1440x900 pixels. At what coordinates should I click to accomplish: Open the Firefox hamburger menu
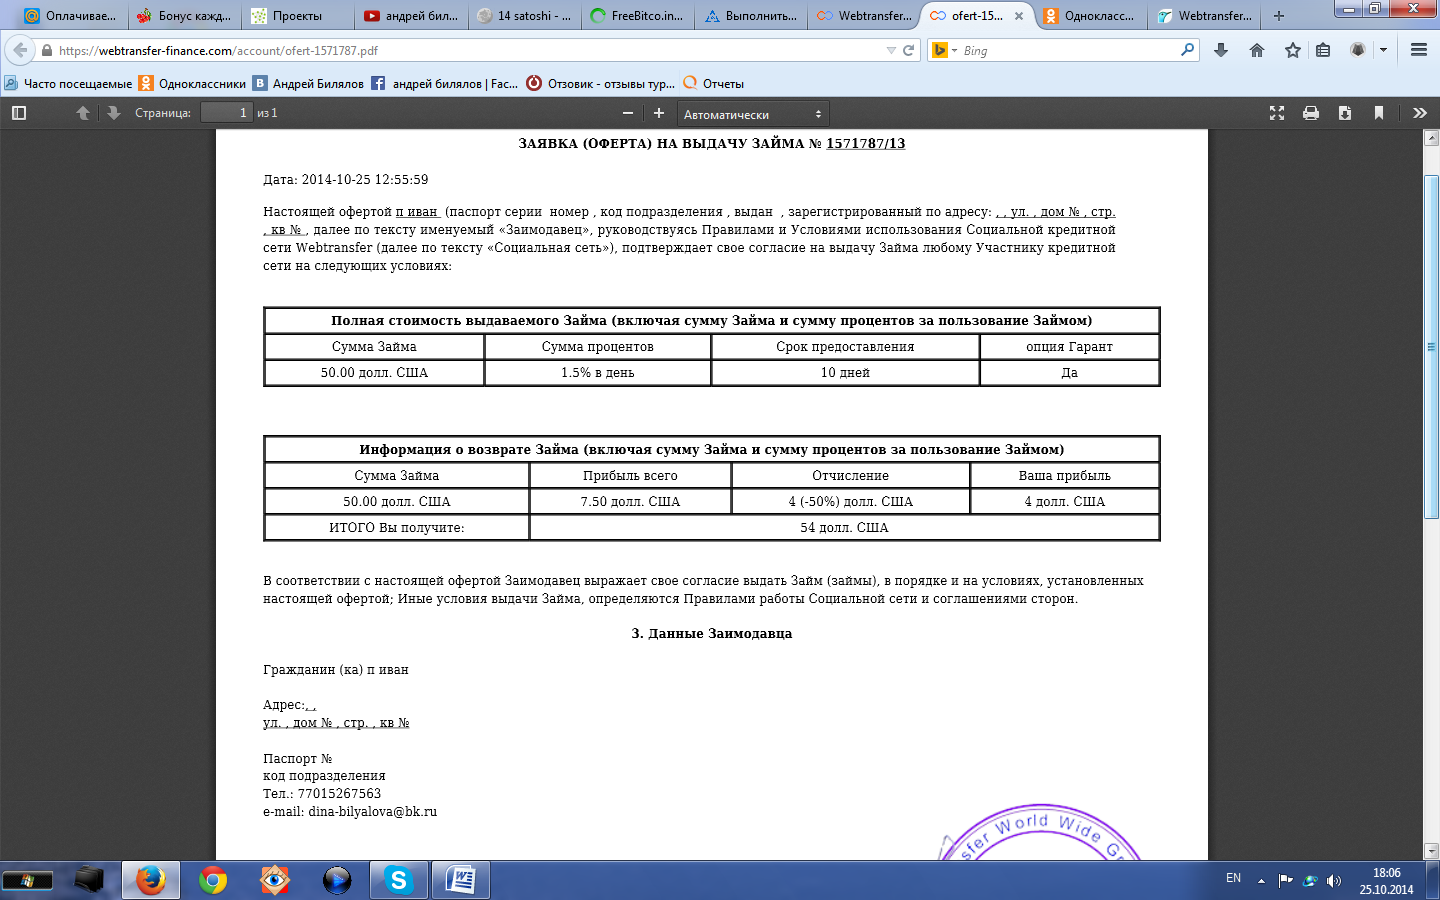1419,50
